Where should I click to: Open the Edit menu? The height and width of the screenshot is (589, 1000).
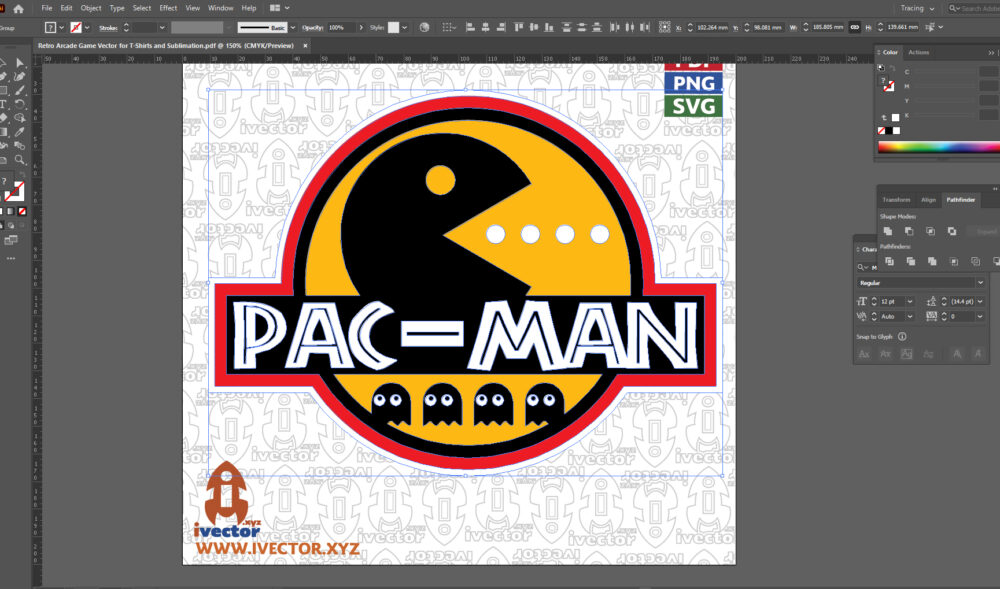coord(66,8)
